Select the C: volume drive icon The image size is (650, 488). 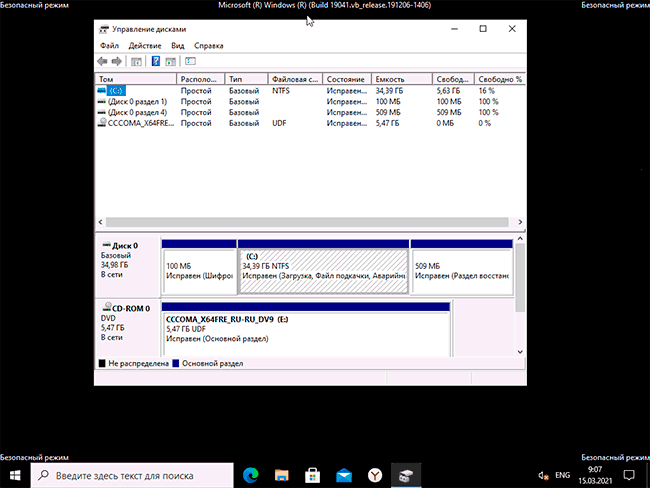pos(102,90)
